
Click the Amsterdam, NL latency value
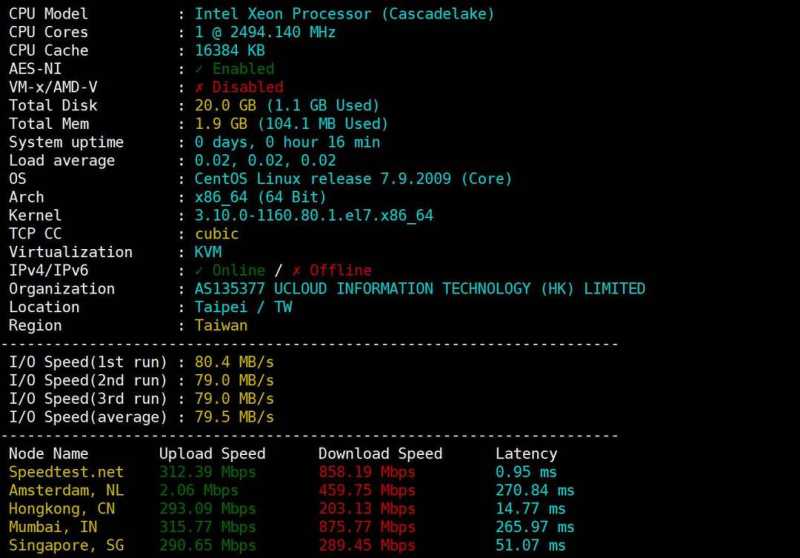pyautogui.click(x=535, y=490)
